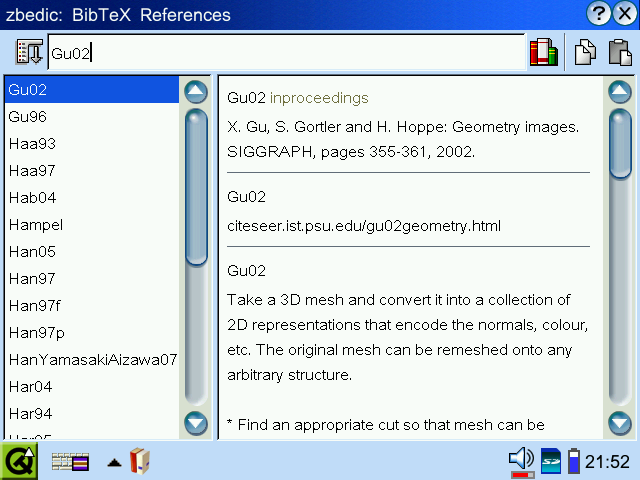This screenshot has height=480, width=640.
Task: Click the copy icon in toolbar
Action: tap(585, 53)
